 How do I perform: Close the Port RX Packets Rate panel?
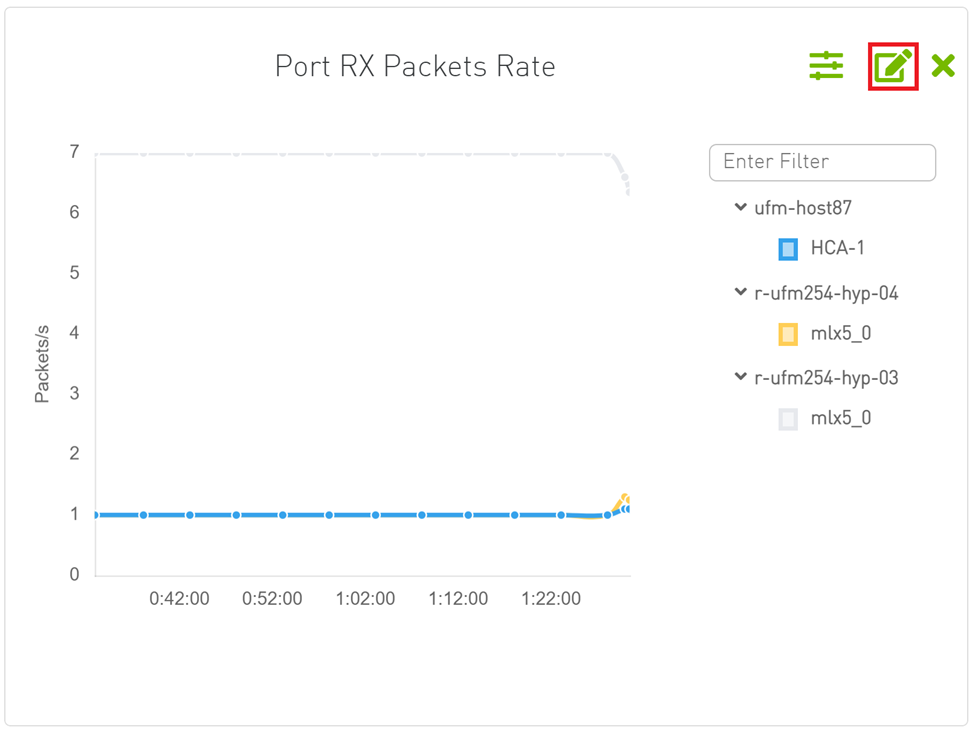coord(943,67)
